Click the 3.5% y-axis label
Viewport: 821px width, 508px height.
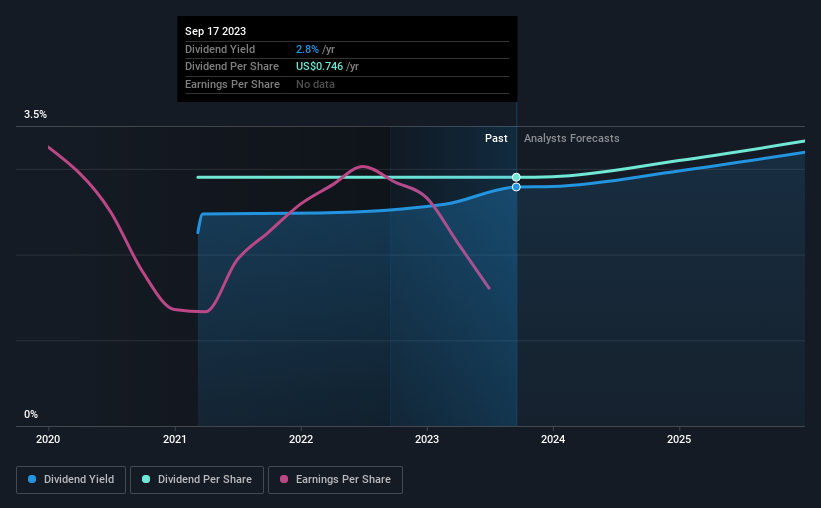pyautogui.click(x=35, y=114)
